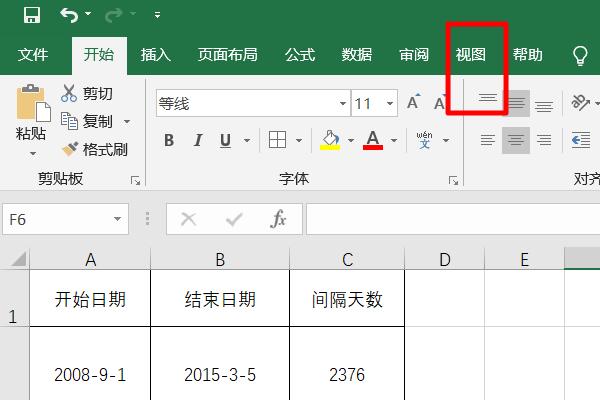Select row 1 header
Screen dimensions: 600x400
coord(15,299)
